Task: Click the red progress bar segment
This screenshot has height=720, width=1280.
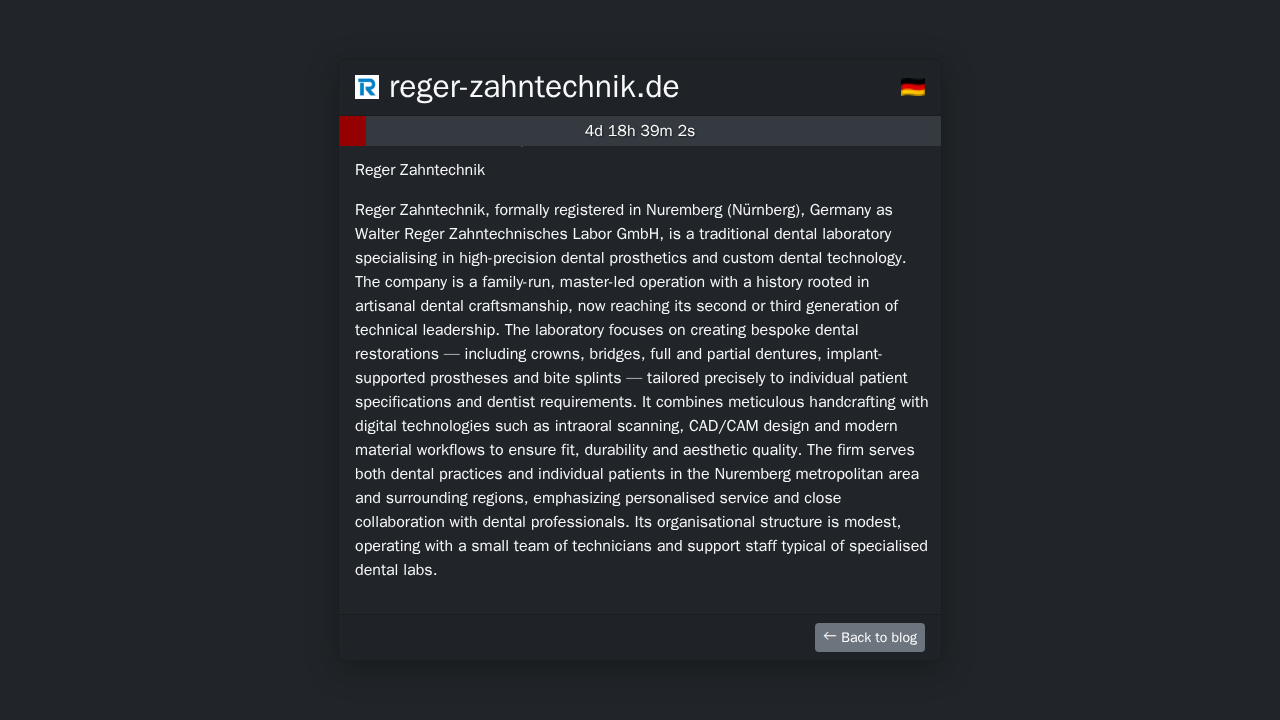Action: pyautogui.click(x=352, y=131)
